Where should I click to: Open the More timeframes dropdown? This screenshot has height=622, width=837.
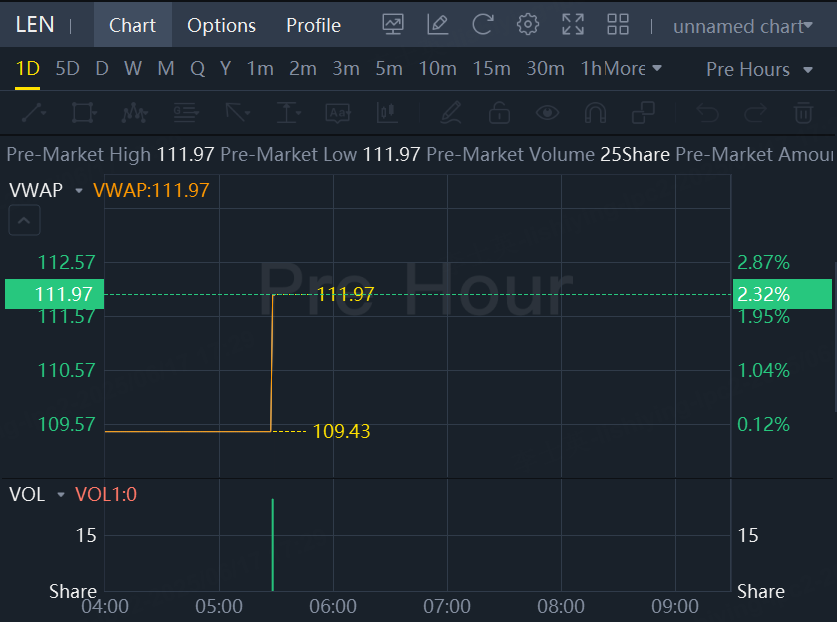pyautogui.click(x=633, y=69)
